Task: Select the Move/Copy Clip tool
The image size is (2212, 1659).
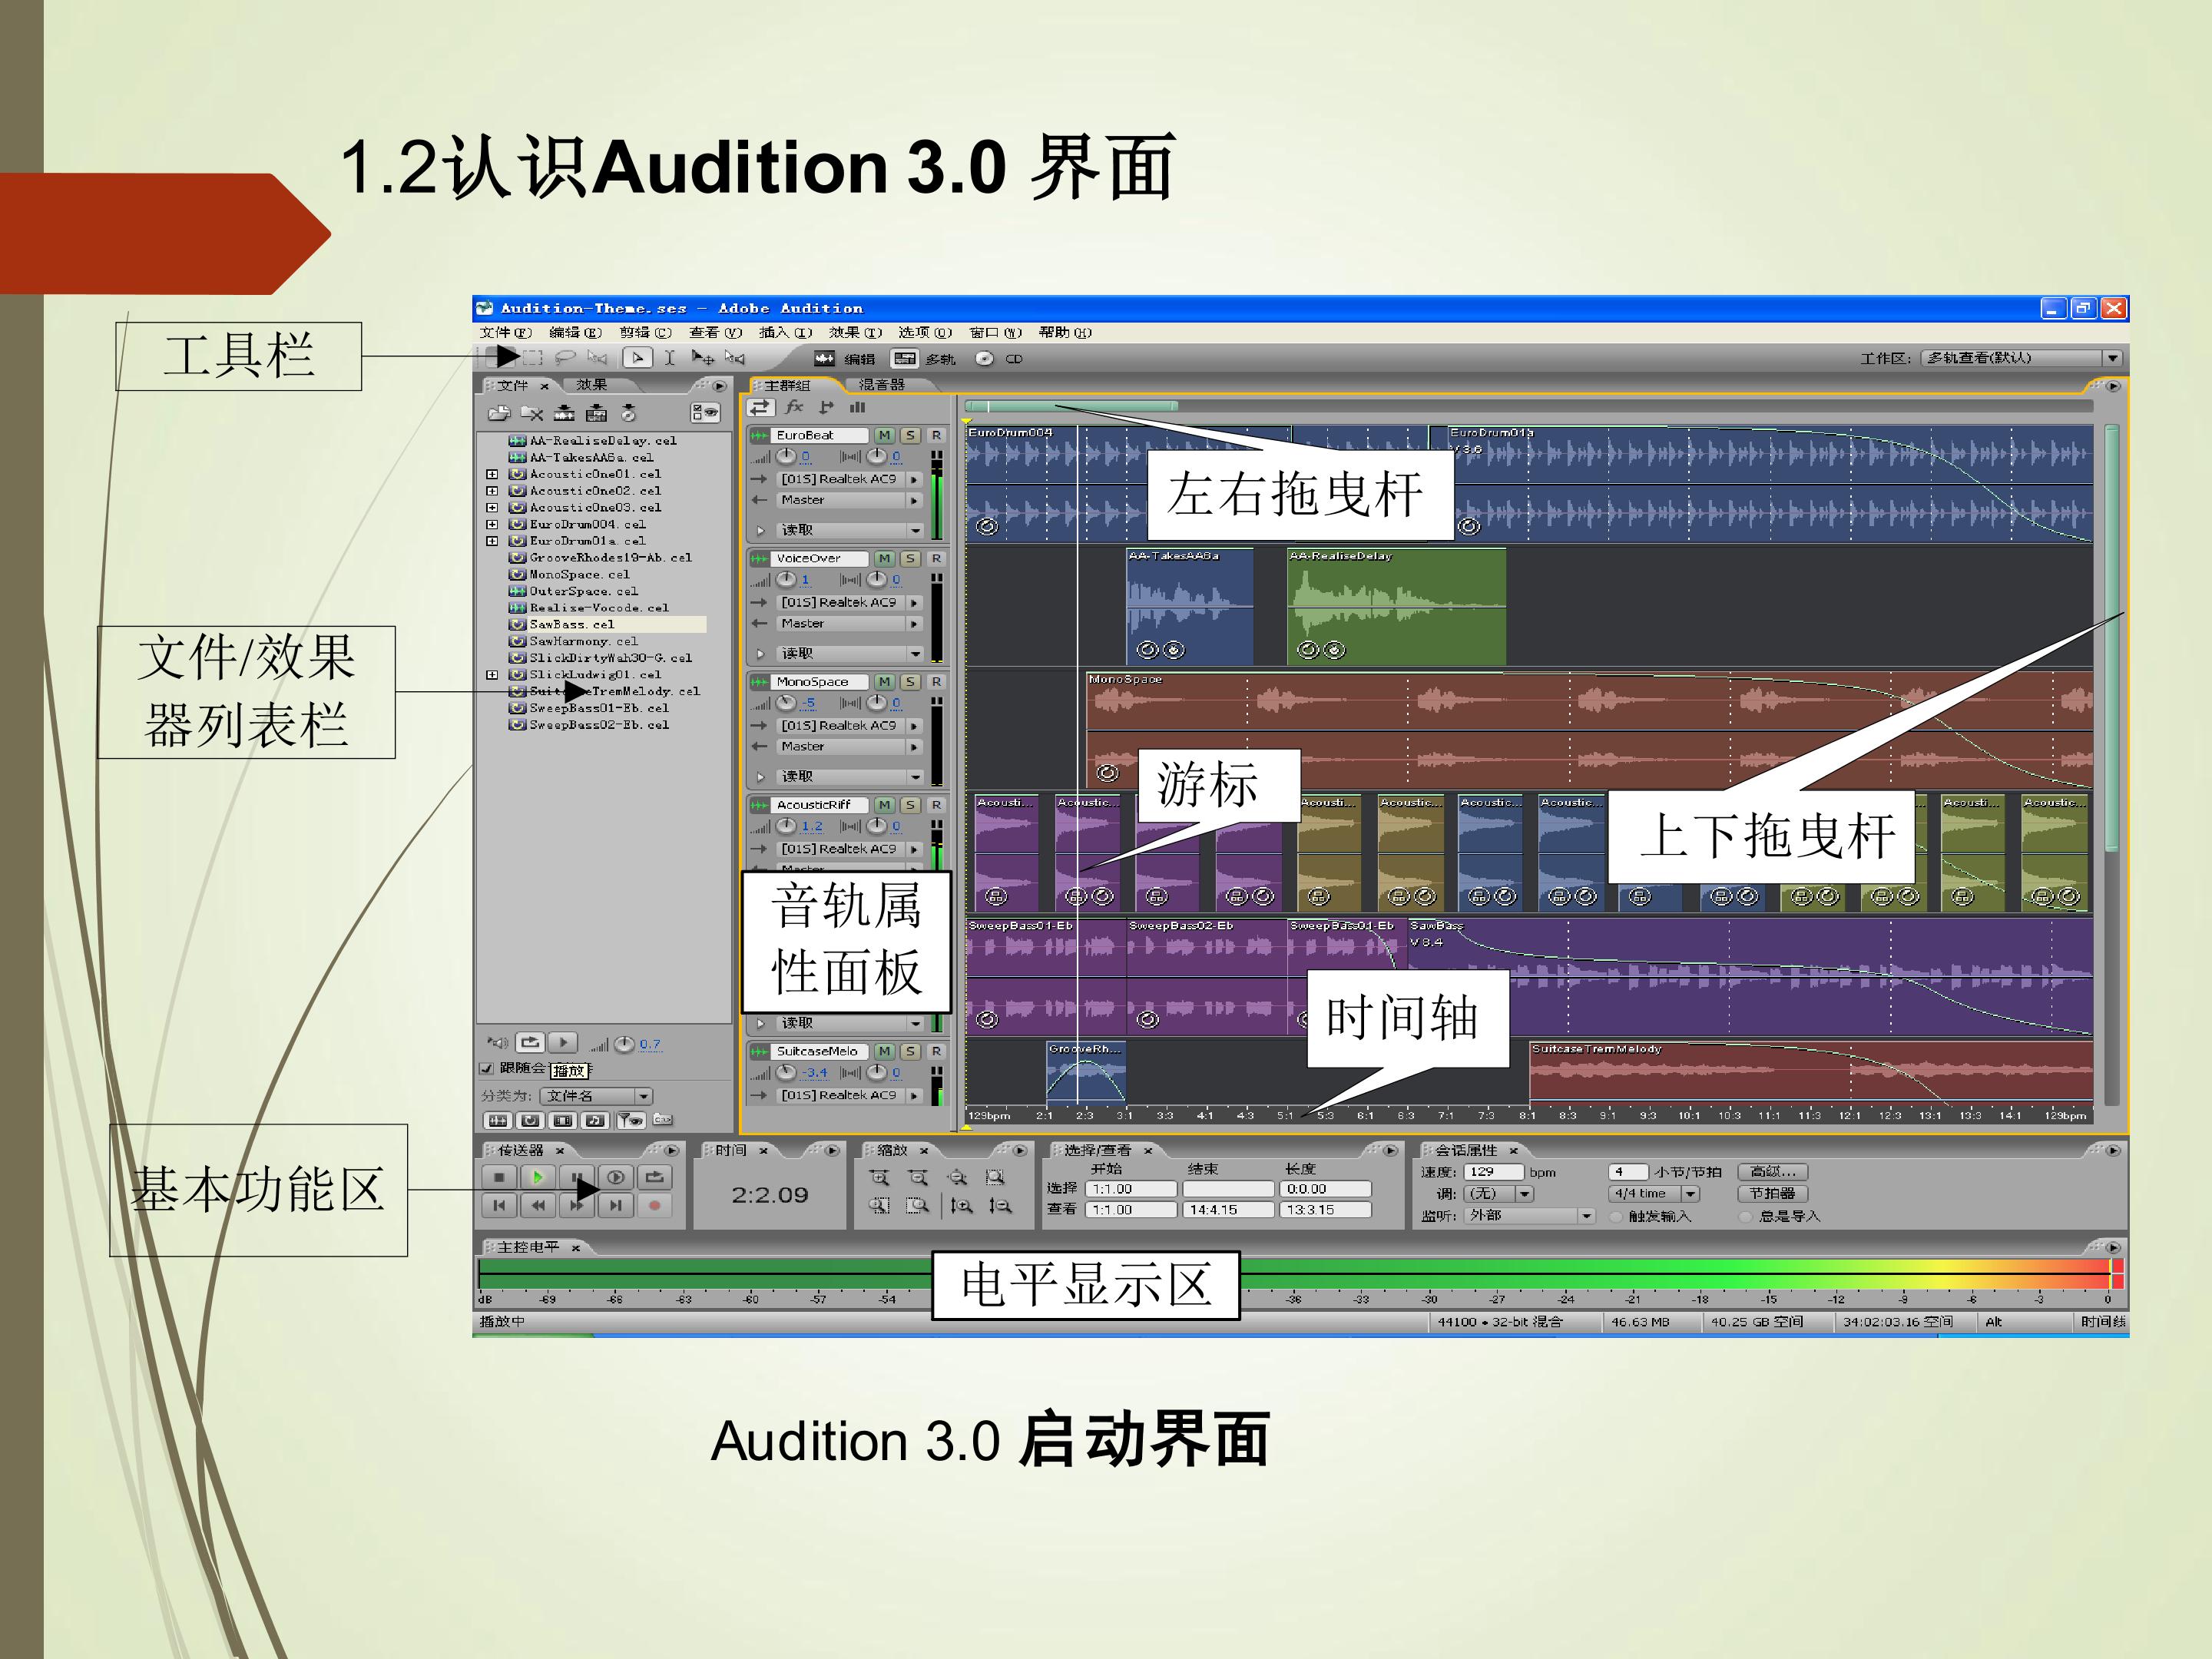Action: [x=702, y=358]
